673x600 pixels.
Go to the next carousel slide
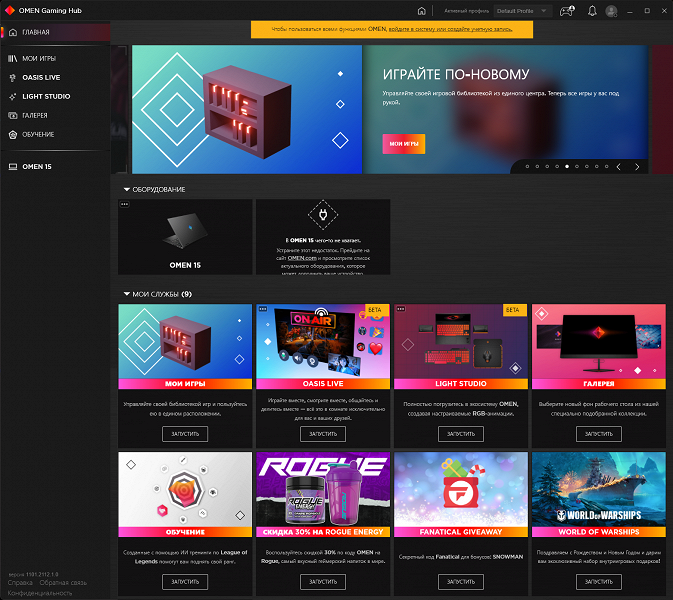coord(637,167)
